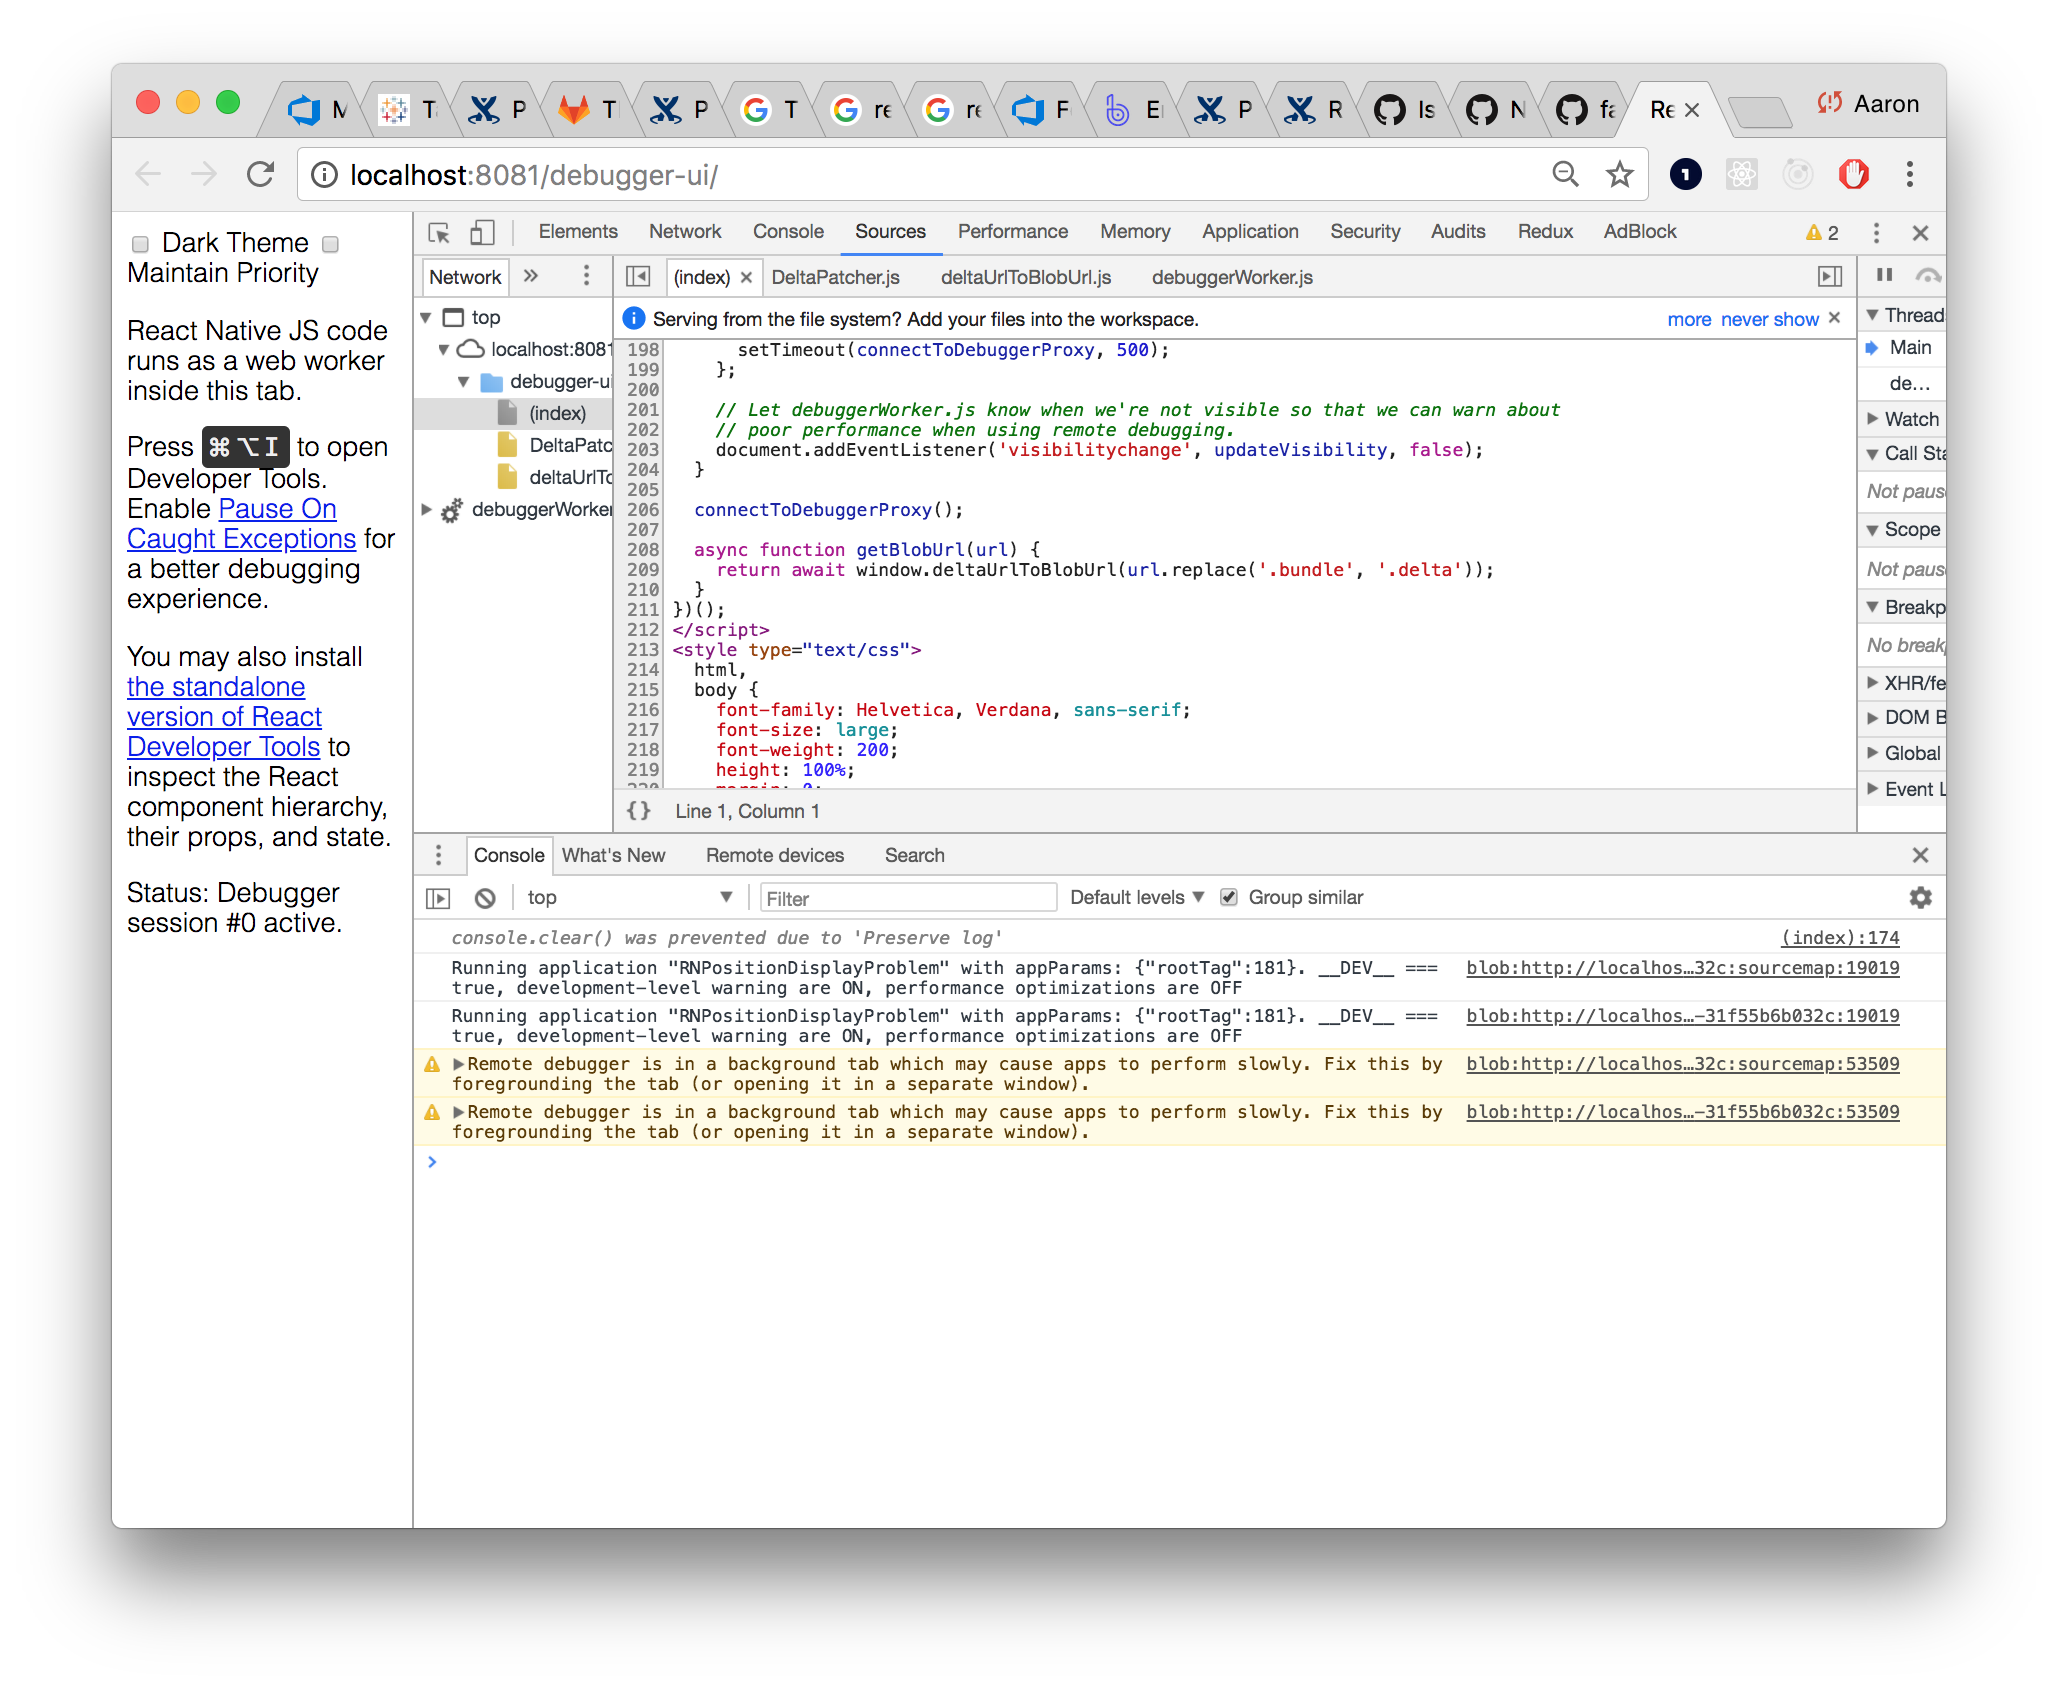This screenshot has height=1688, width=2058.
Task: Open console settings gear icon
Action: (1920, 898)
